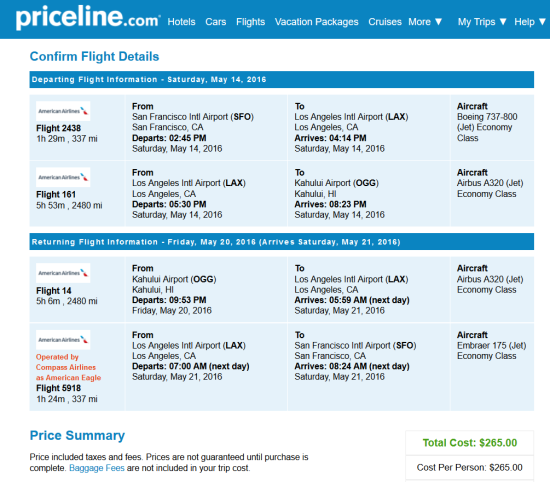Click the American Airlines logo for Flight 161
The height and width of the screenshot is (482, 550).
(x=63, y=177)
